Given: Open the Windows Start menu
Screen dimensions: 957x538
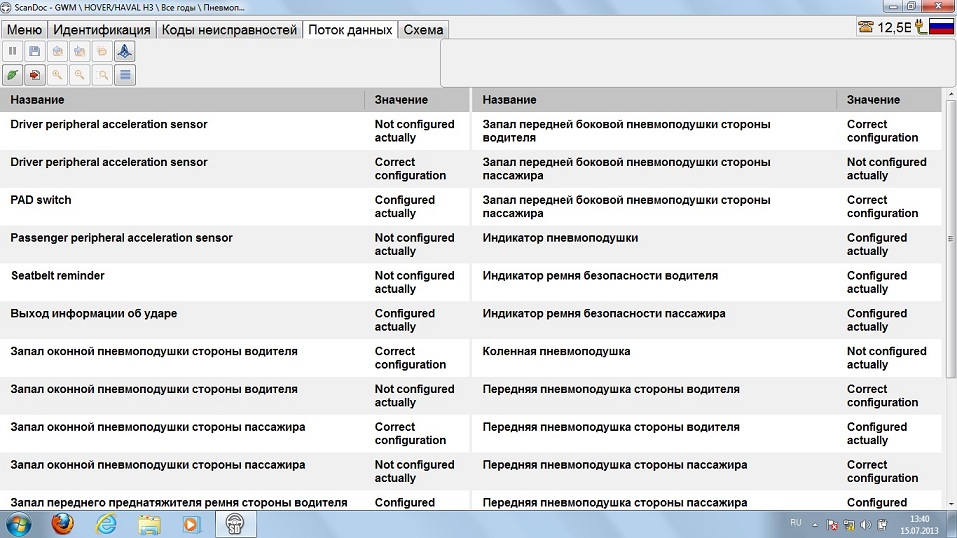Looking at the screenshot, I should (x=18, y=525).
